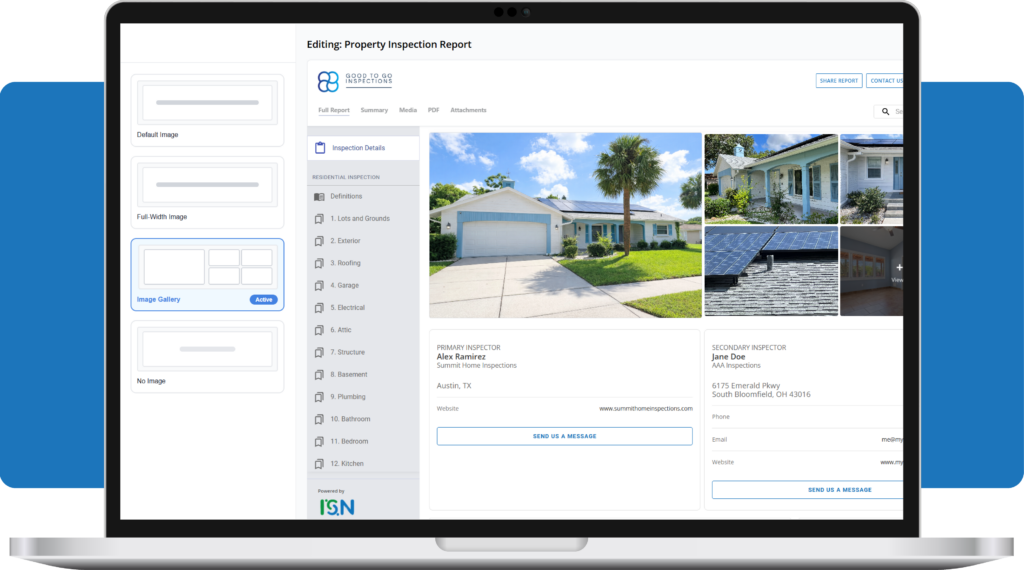
Task: Click the Attic section icon
Action: click(x=319, y=330)
